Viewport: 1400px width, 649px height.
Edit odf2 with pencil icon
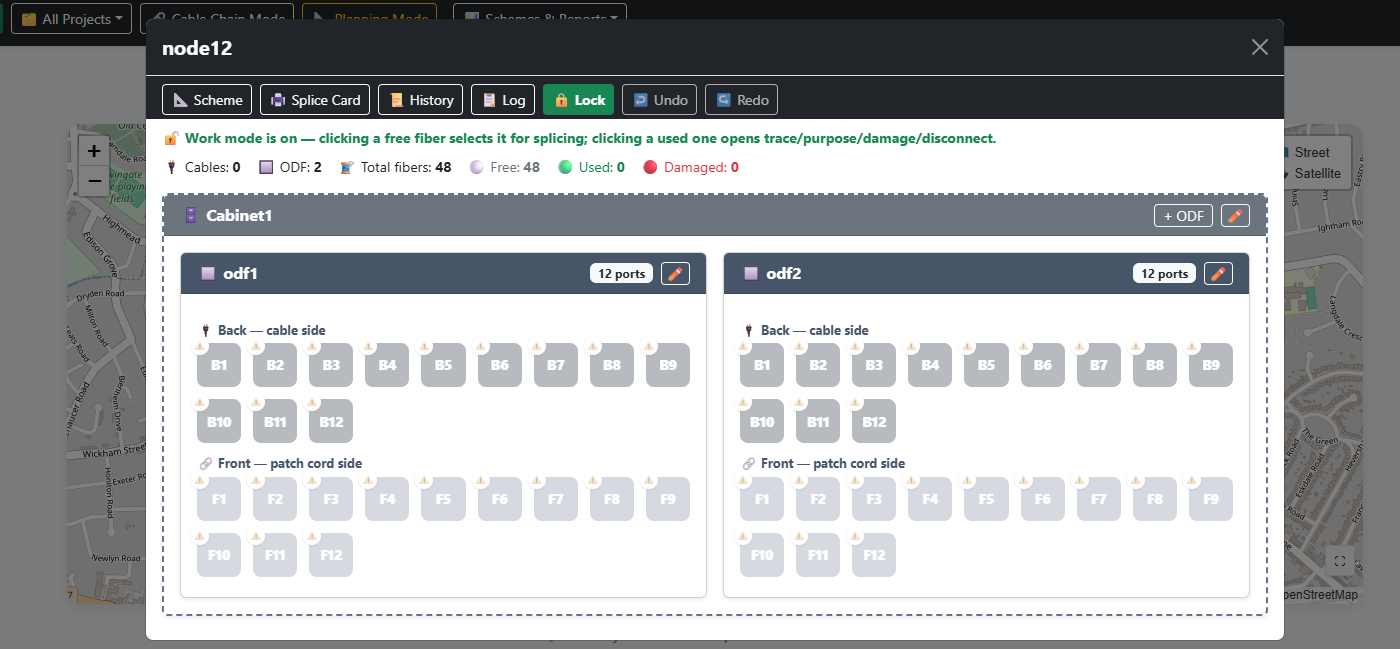(x=1218, y=273)
